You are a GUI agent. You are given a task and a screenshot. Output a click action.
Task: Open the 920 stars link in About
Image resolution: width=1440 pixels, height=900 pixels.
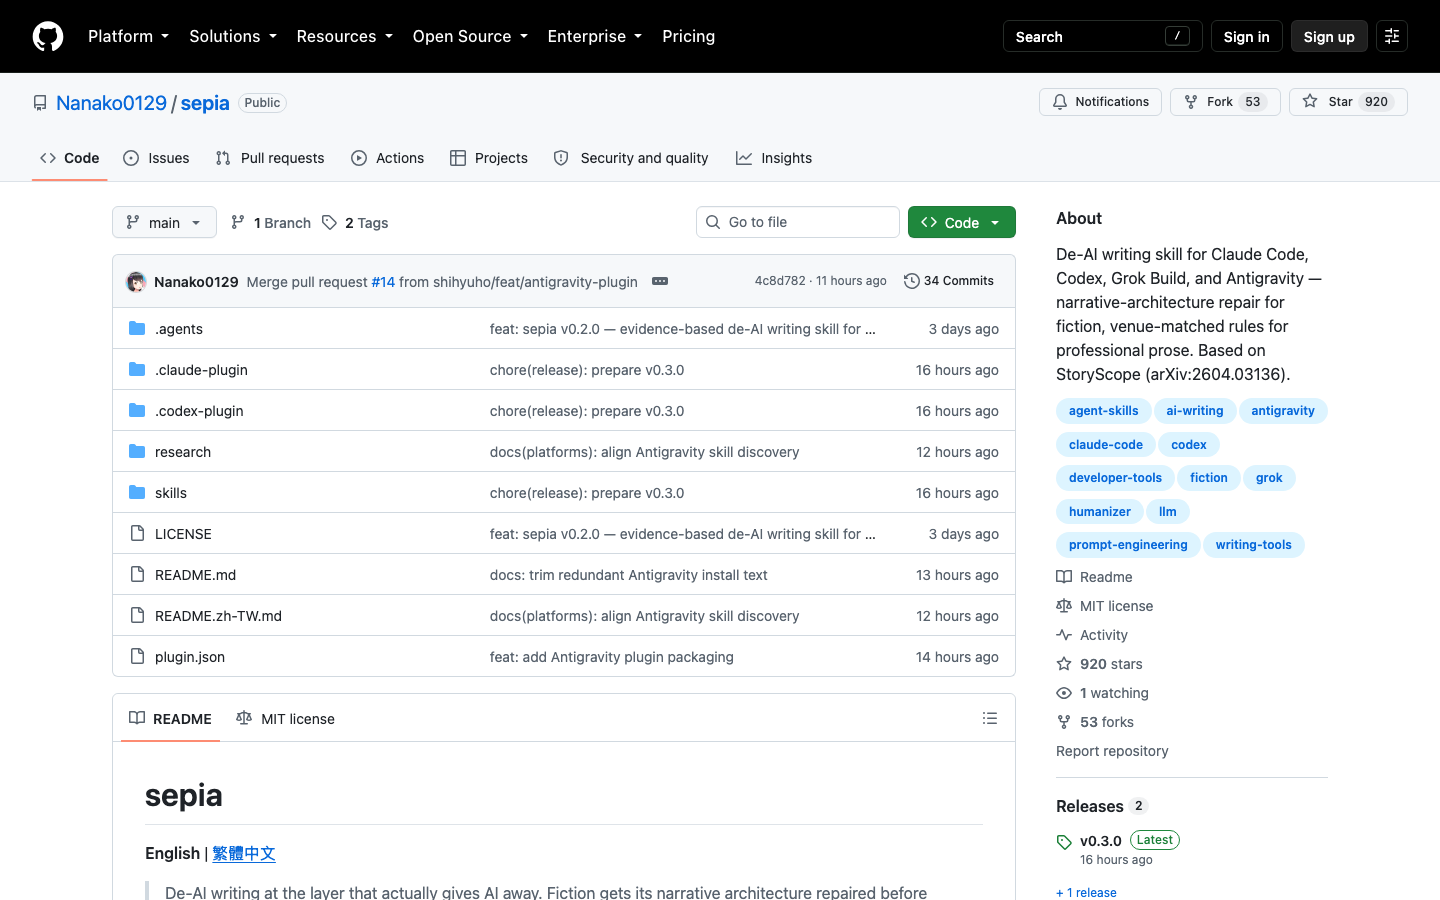click(1099, 664)
